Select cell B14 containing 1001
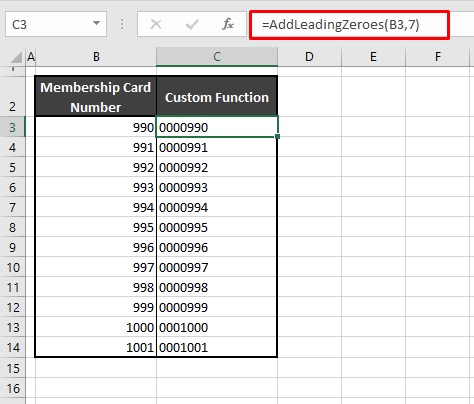This screenshot has width=474, height=404. point(96,347)
